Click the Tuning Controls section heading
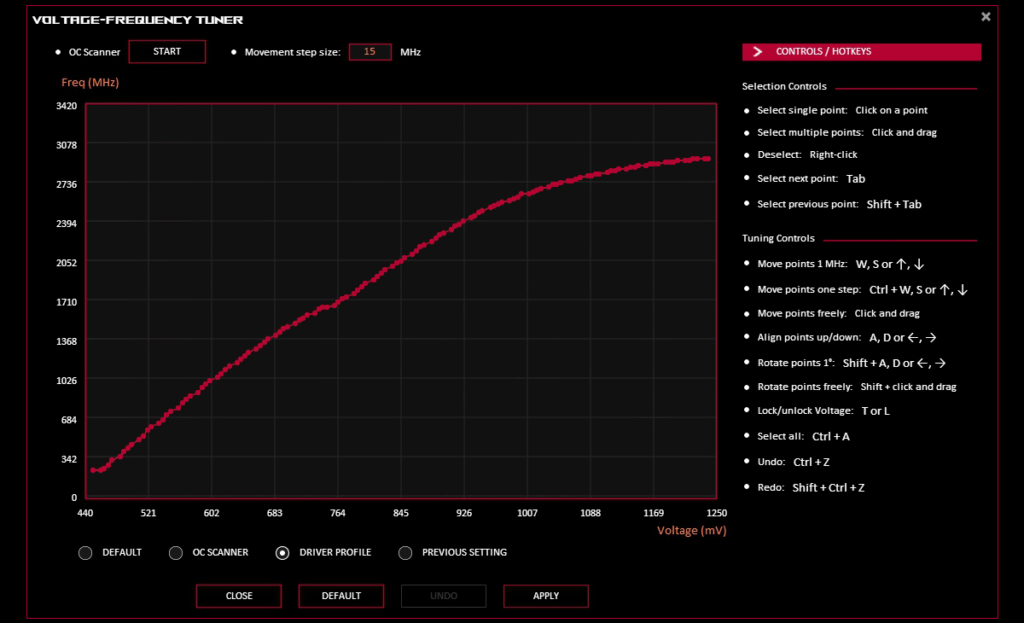Image resolution: width=1024 pixels, height=623 pixels. (x=778, y=238)
